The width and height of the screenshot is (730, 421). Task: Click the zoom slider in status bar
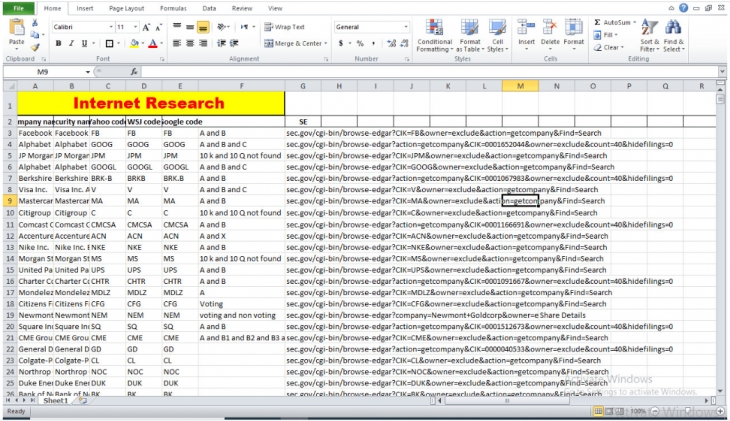point(688,411)
